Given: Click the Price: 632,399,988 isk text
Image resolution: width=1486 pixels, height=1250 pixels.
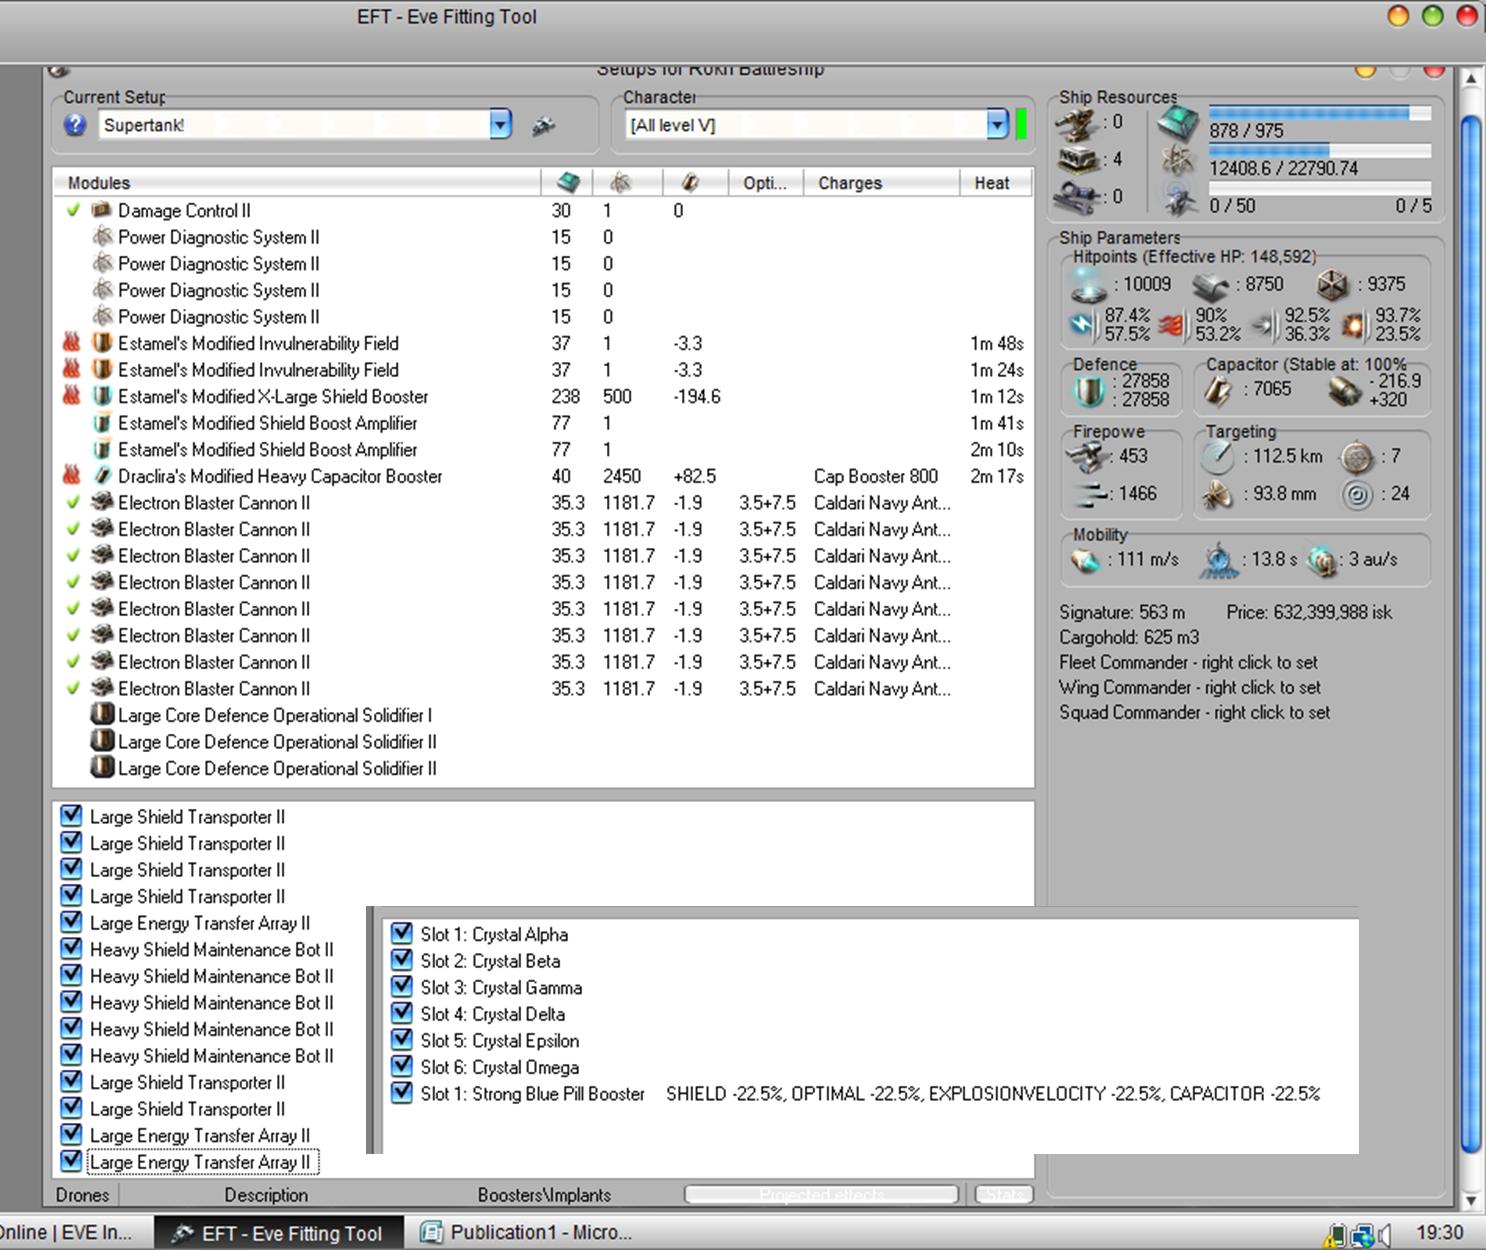Looking at the screenshot, I should click(1309, 612).
